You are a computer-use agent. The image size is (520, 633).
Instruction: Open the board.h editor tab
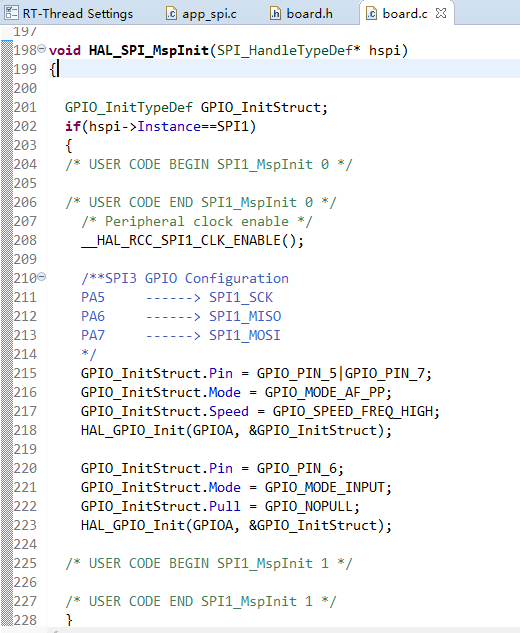pyautogui.click(x=302, y=13)
